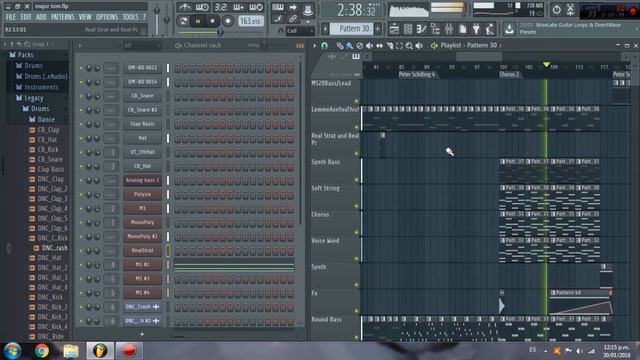Click the Record button

(x=228, y=21)
